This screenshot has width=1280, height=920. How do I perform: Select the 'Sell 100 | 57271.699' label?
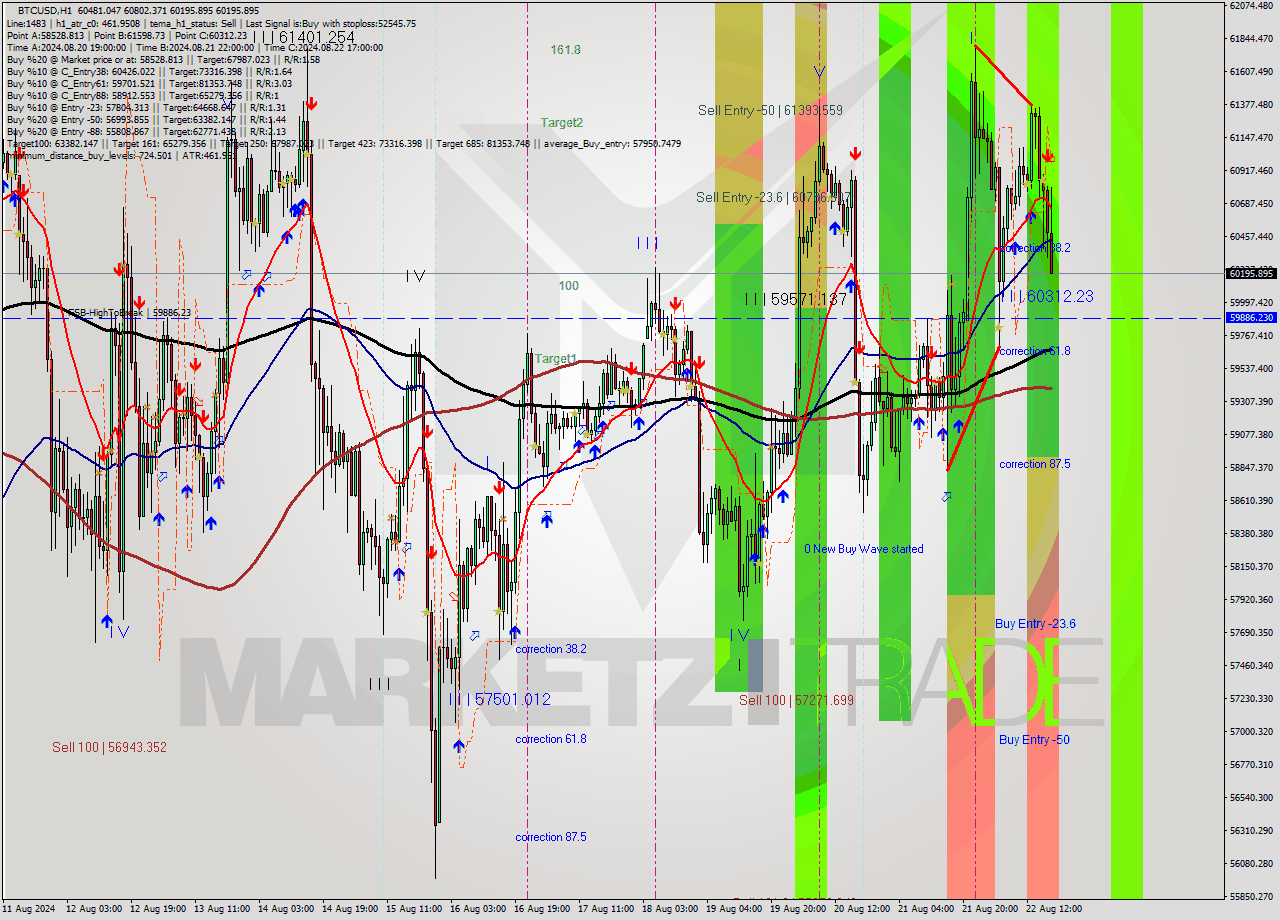tap(796, 700)
